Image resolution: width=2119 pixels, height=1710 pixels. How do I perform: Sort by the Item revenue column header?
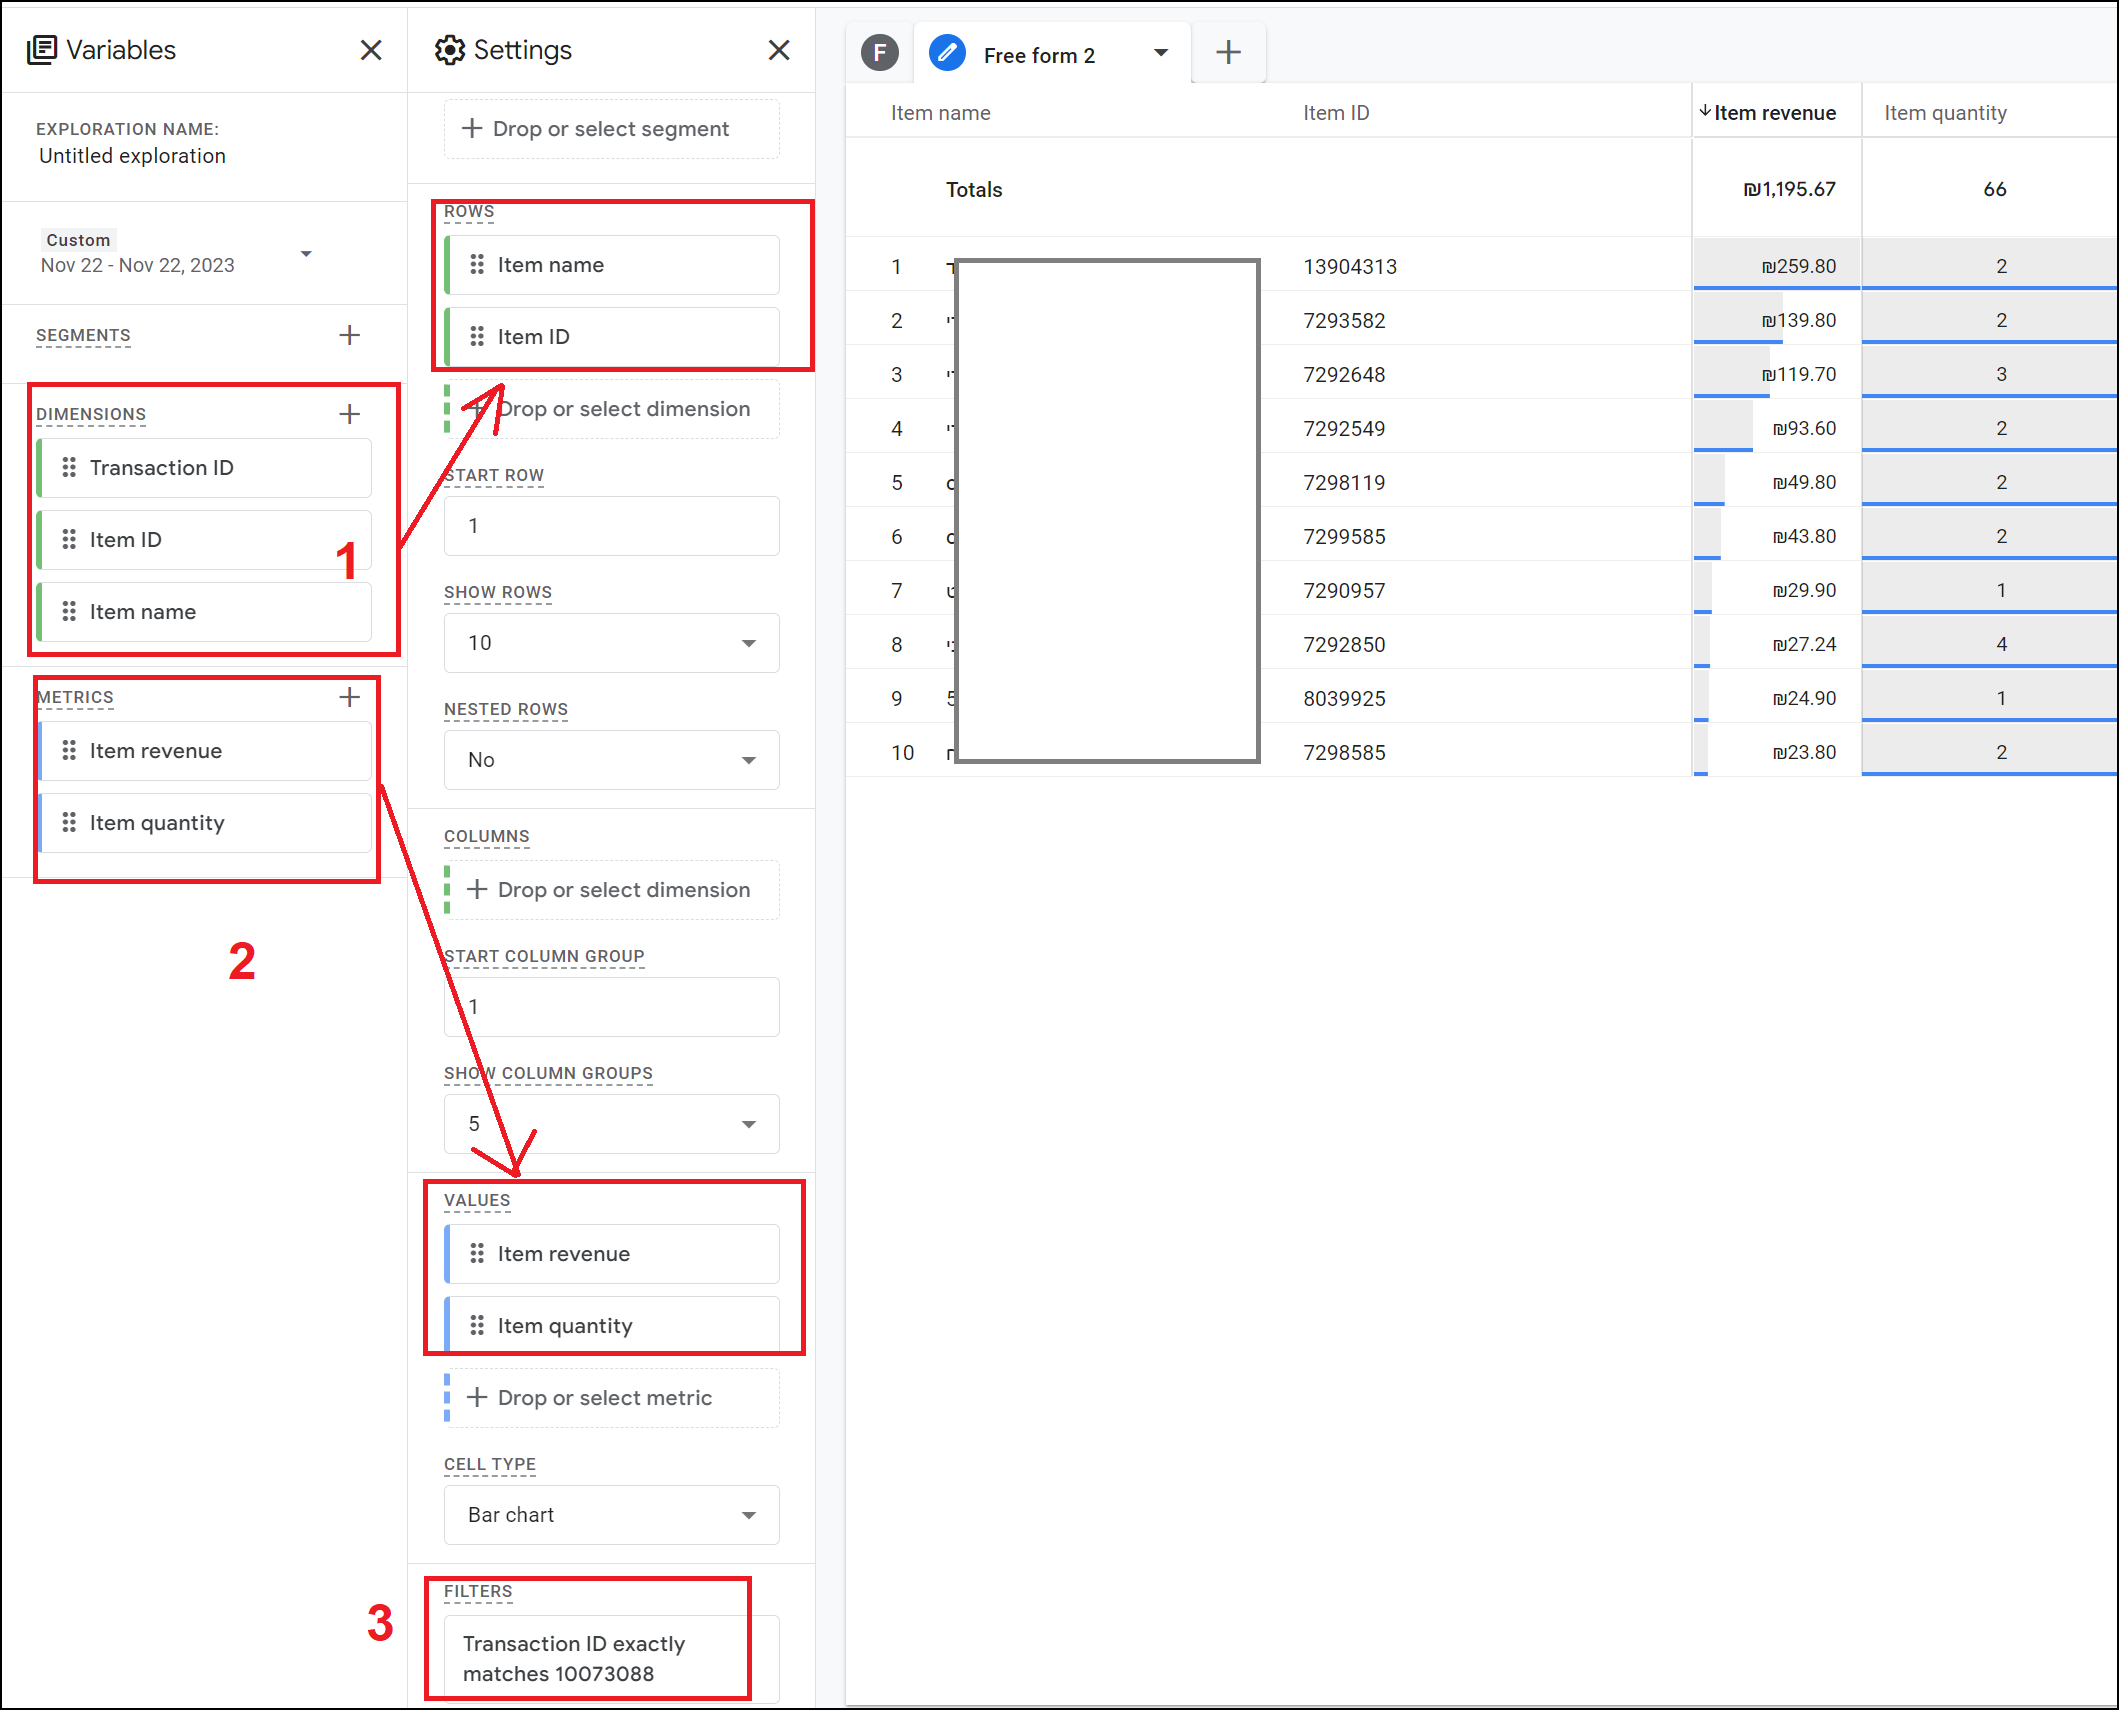tap(1774, 113)
